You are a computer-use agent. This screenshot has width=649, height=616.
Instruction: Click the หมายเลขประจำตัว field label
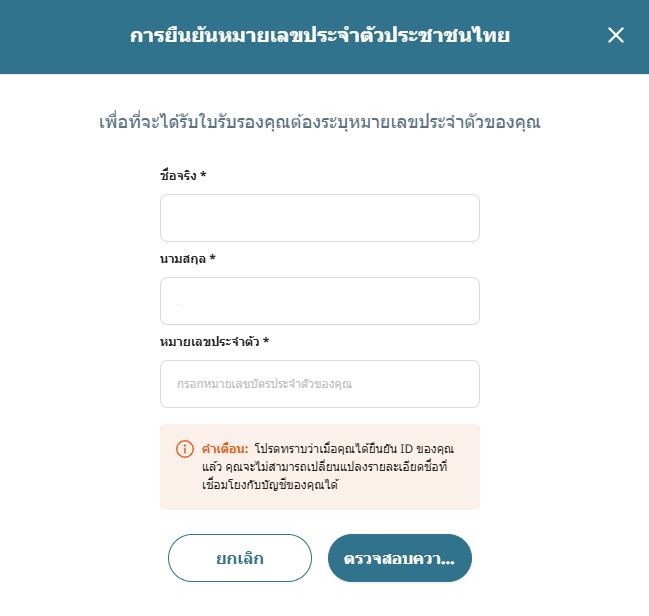[209, 342]
